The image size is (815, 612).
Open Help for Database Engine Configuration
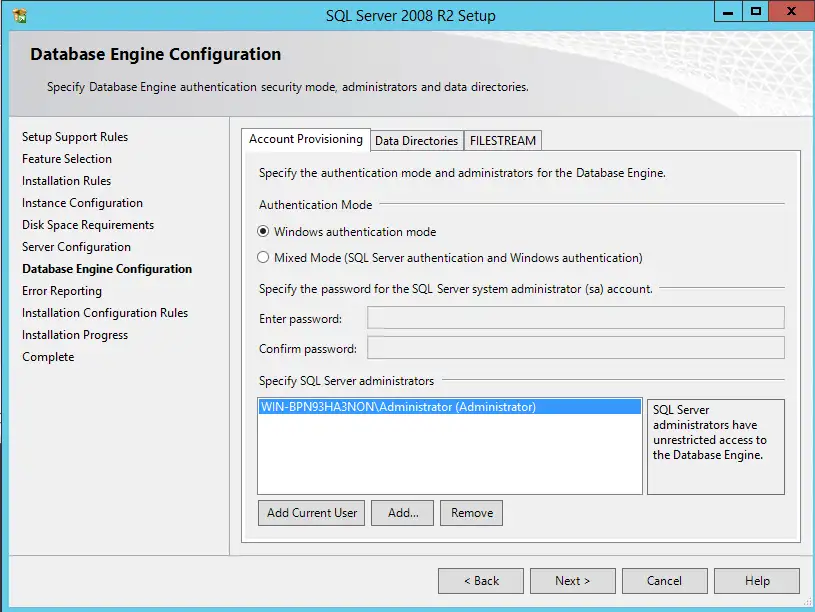756,580
